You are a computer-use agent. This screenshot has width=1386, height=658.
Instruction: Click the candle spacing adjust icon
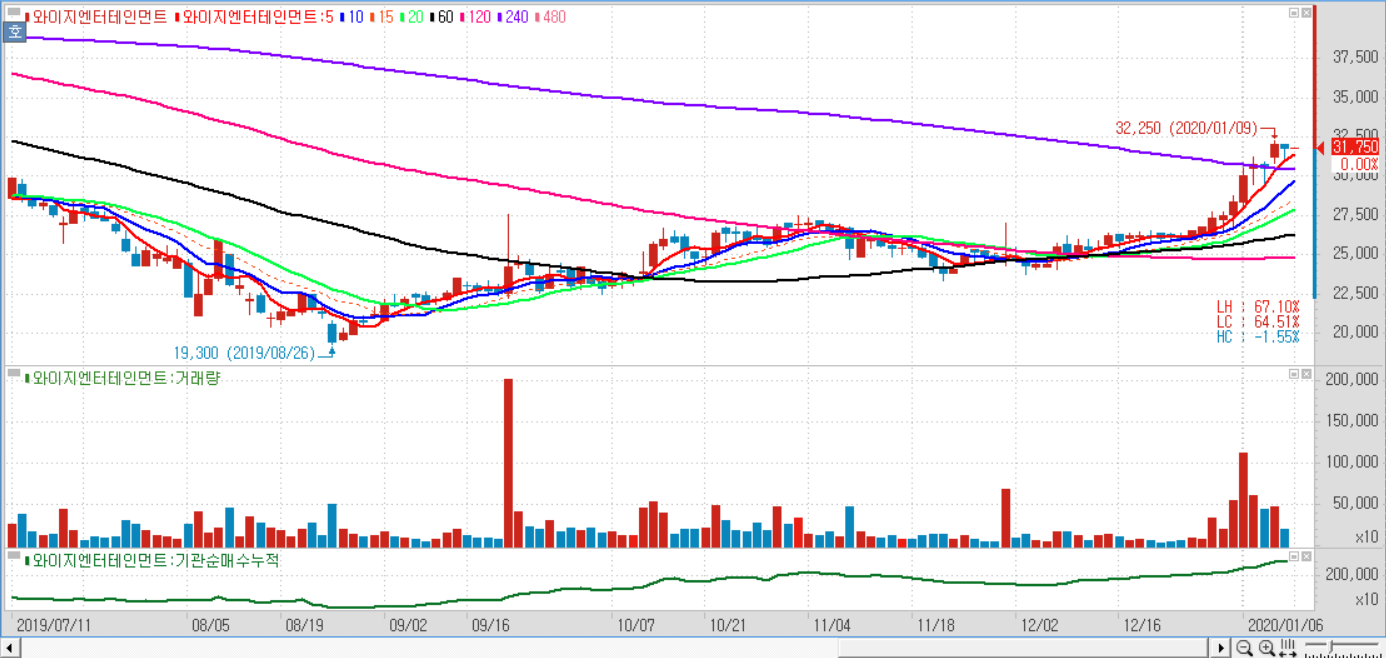(x=1288, y=648)
